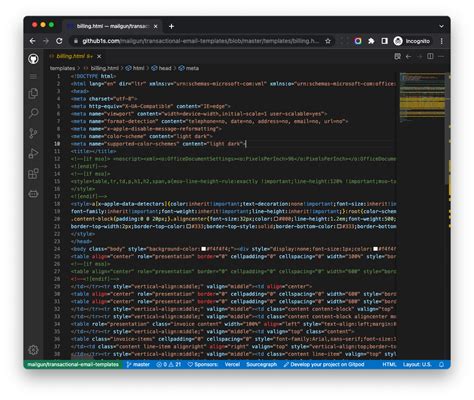Open the Remote Explorer view

point(33,194)
